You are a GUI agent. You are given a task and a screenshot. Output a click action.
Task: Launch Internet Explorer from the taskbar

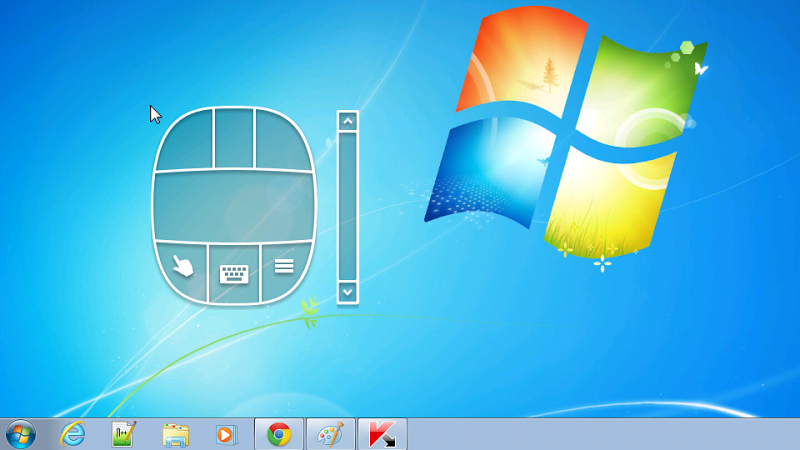coord(73,434)
